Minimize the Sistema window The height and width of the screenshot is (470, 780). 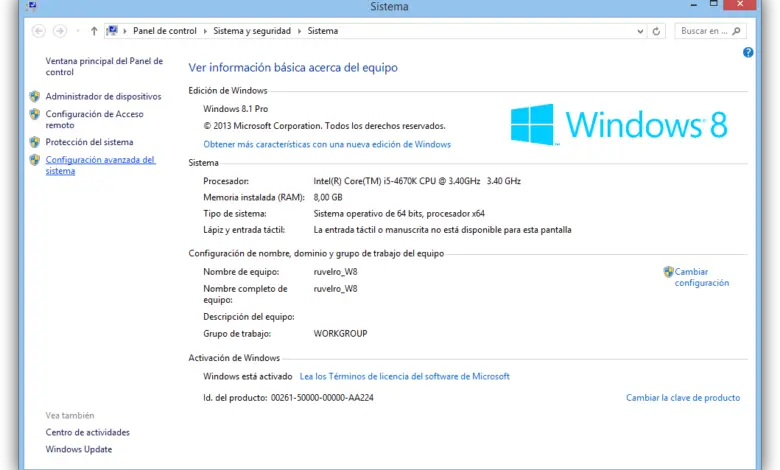[694, 4]
